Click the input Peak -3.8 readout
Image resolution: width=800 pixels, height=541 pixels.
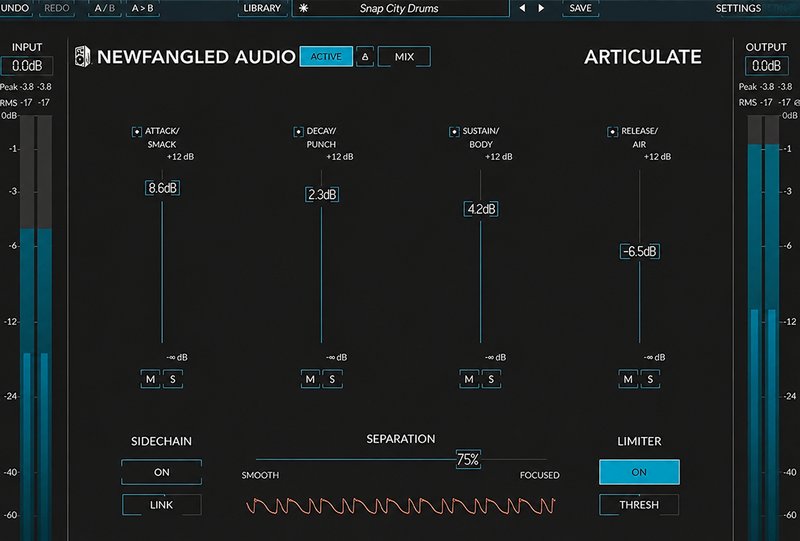pyautogui.click(x=26, y=87)
